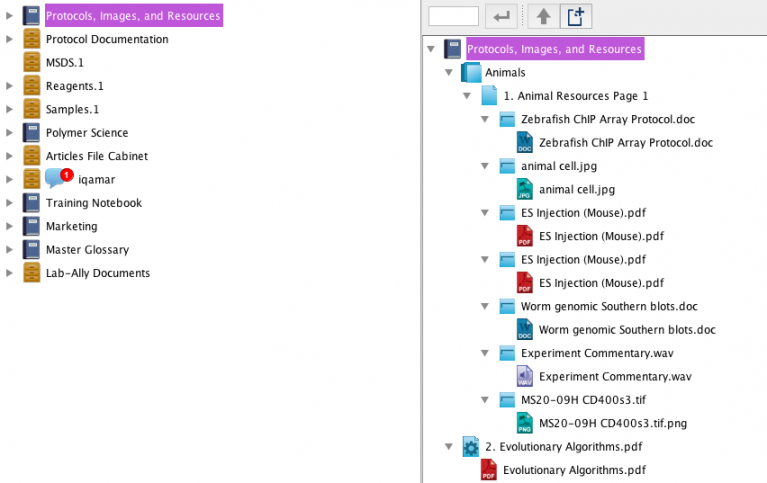The height and width of the screenshot is (483, 767).
Task: Click the up arrow navigation button
Action: (543, 16)
